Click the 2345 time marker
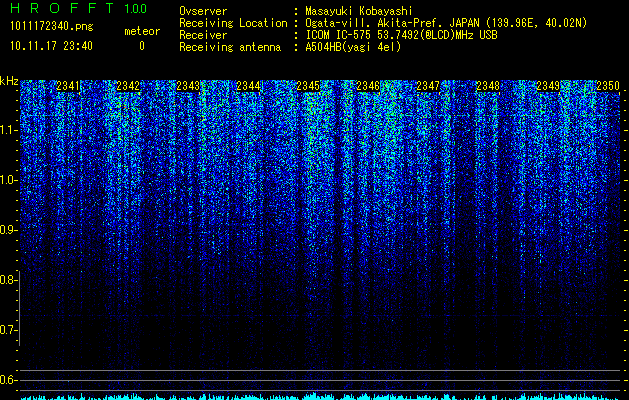 coord(308,86)
